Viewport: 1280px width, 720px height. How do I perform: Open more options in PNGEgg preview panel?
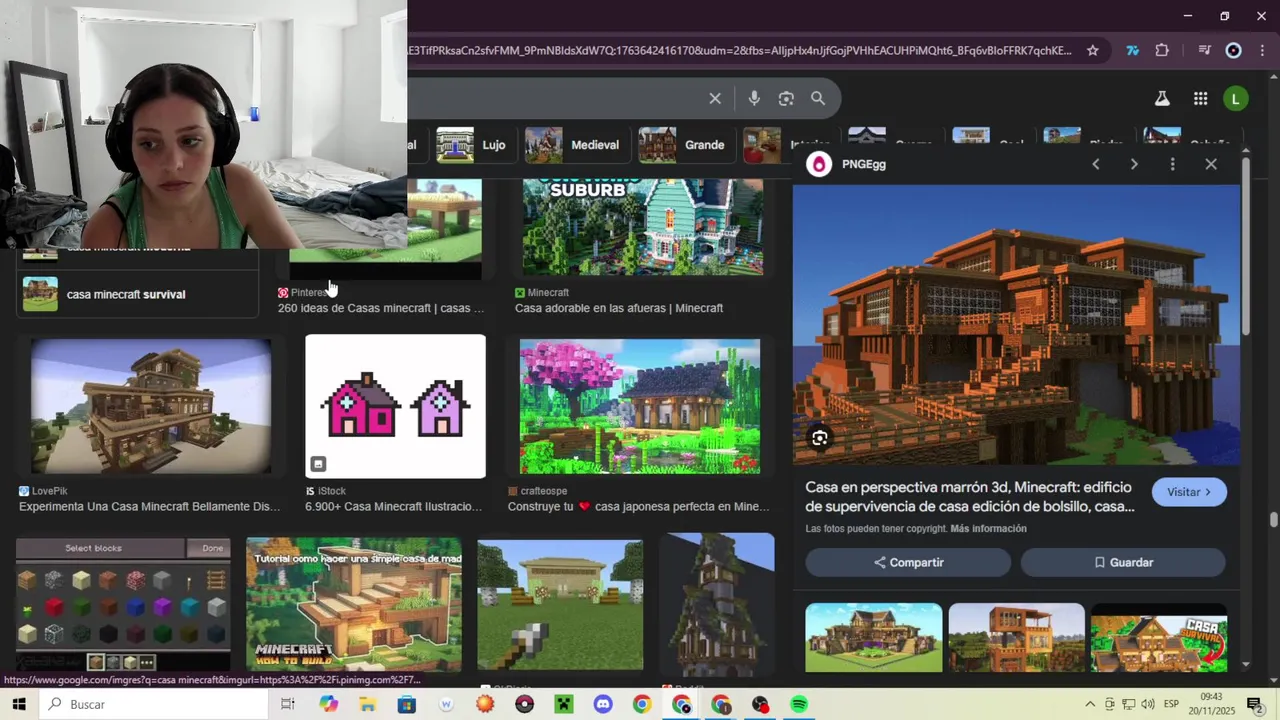coord(1172,164)
